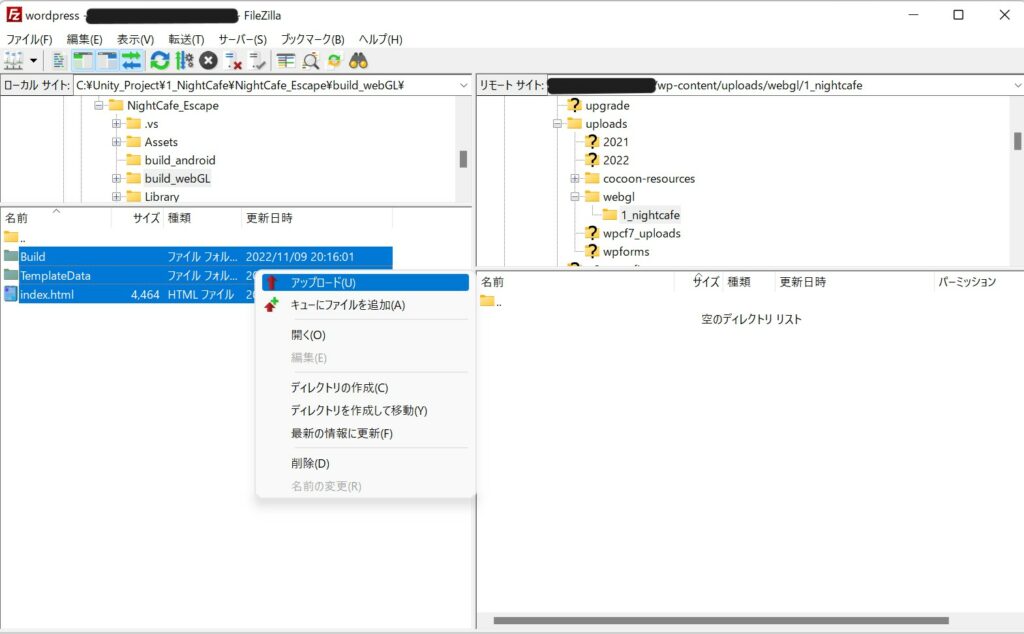1024x634 pixels.
Task: Select wpcf7_uploads remote folder
Action: (x=641, y=233)
